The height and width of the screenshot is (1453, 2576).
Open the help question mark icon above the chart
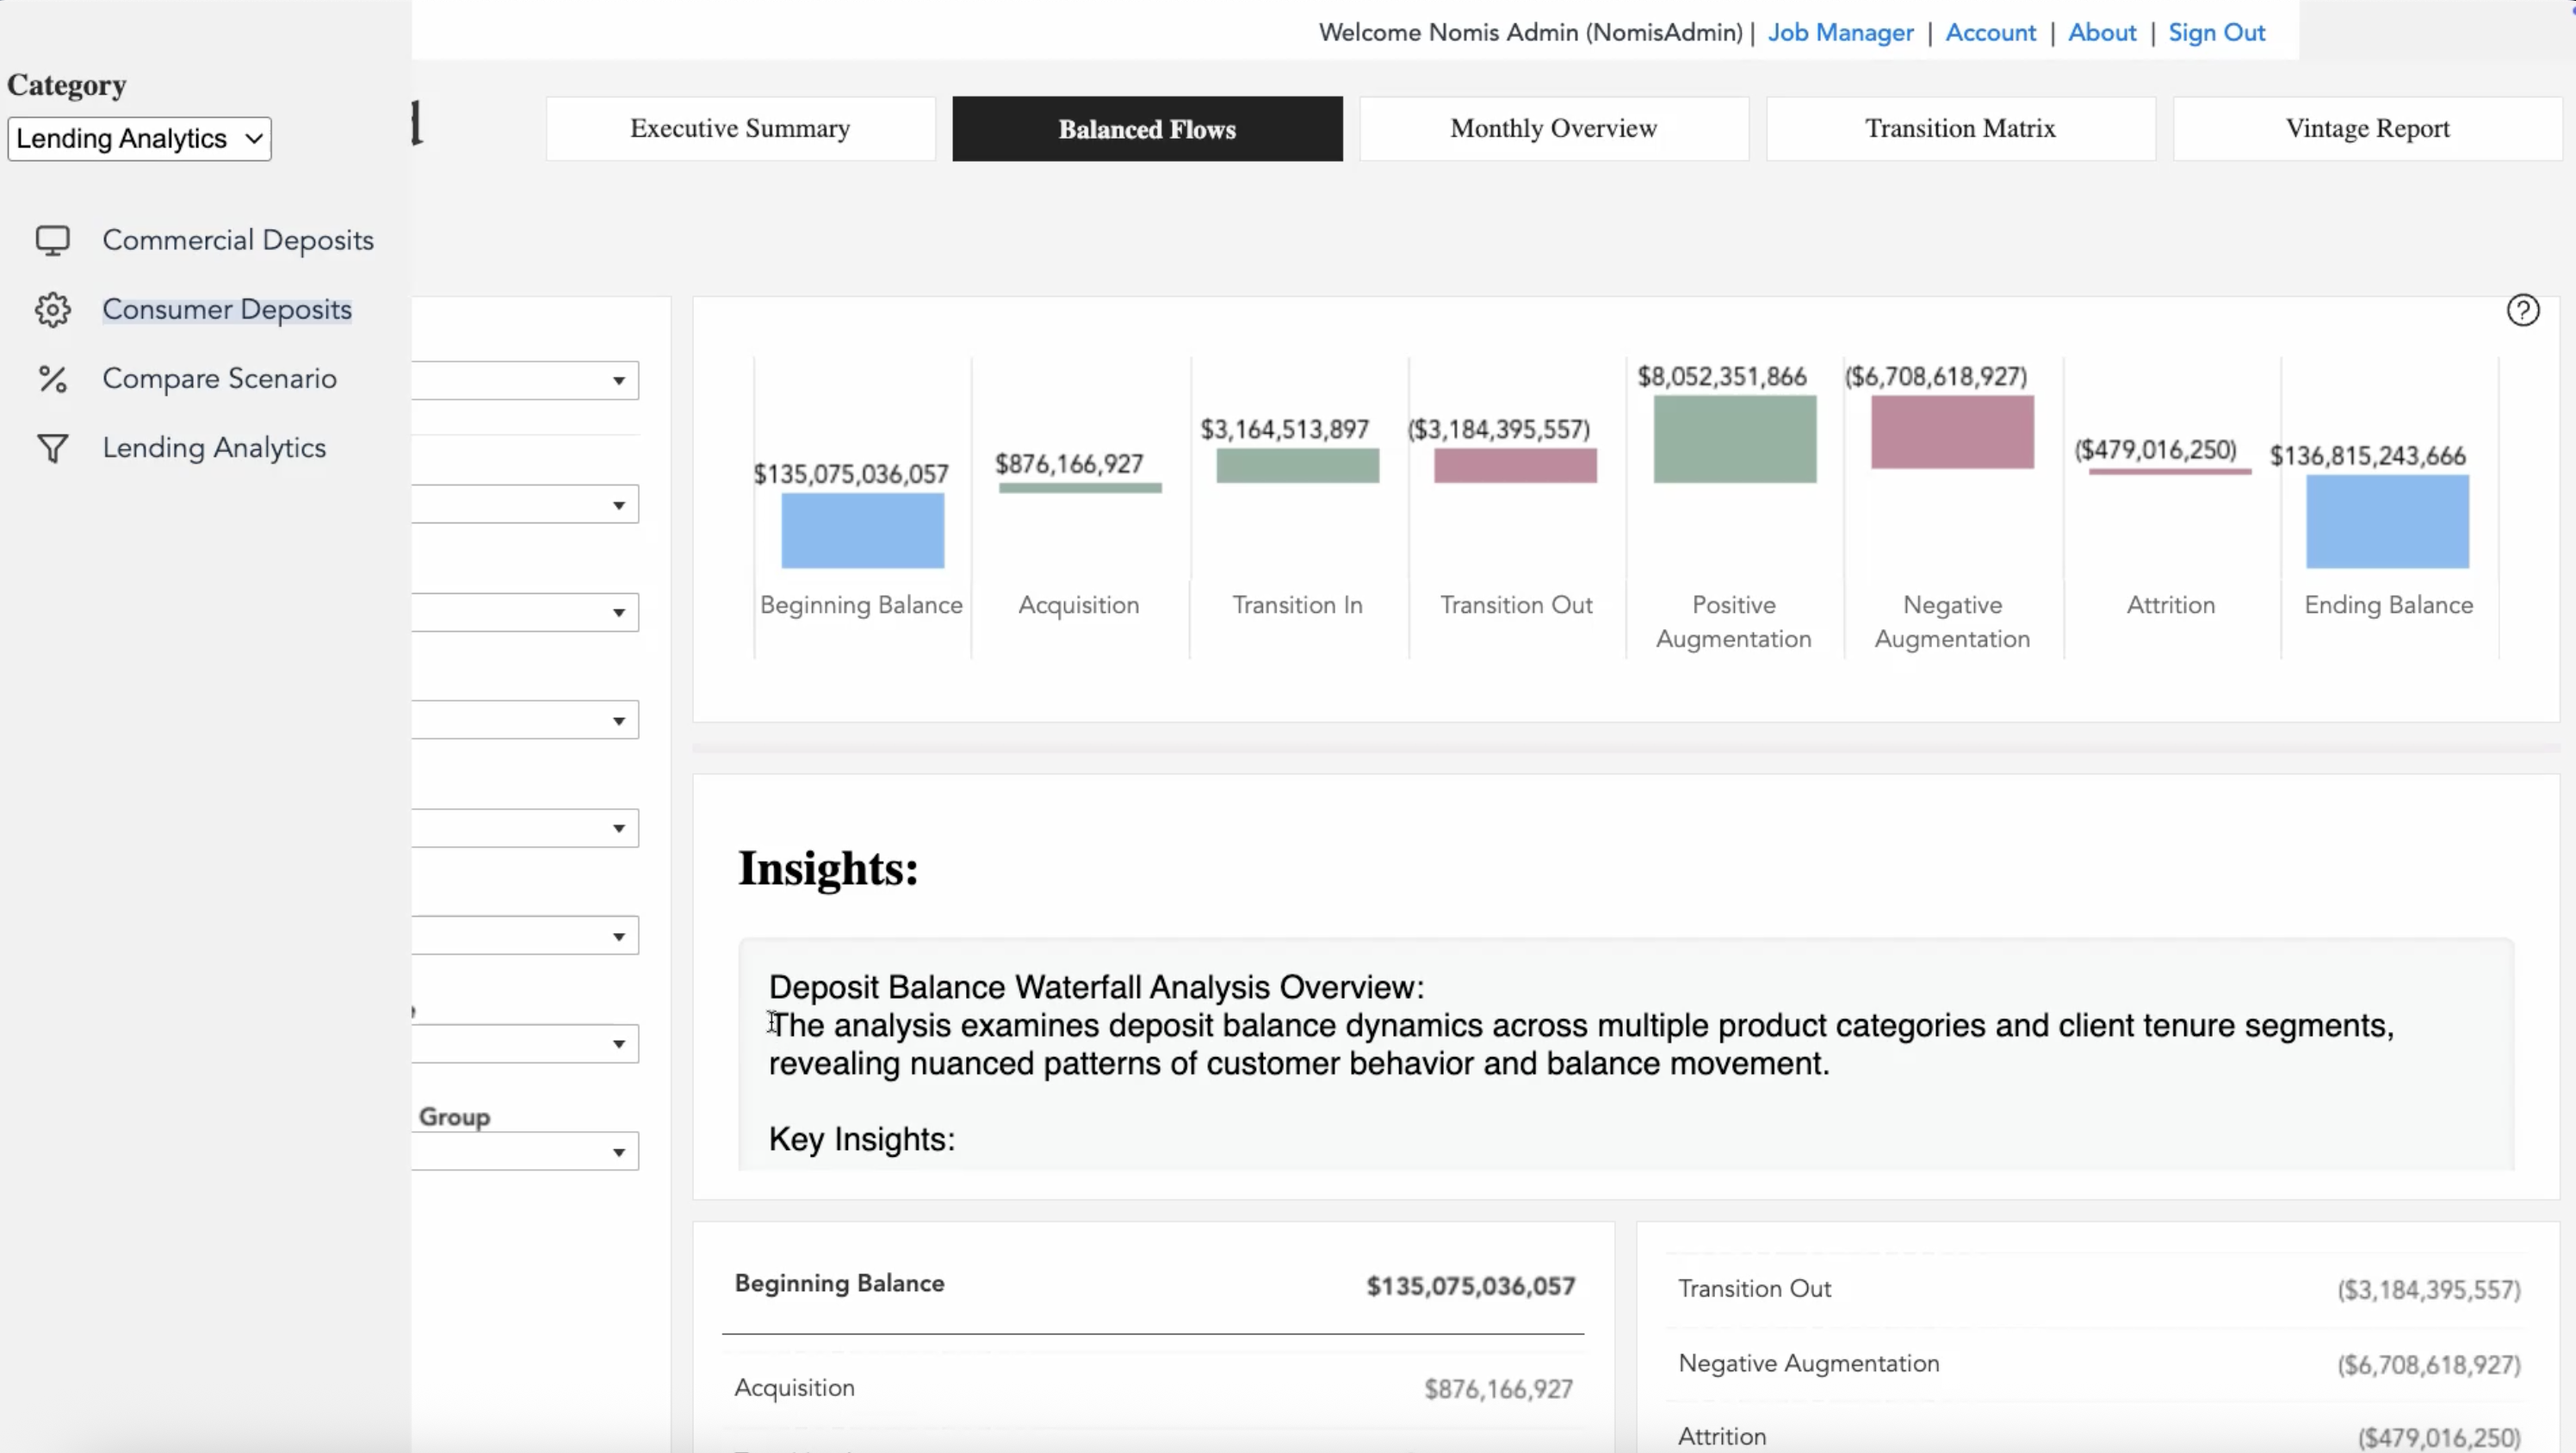pos(2524,310)
